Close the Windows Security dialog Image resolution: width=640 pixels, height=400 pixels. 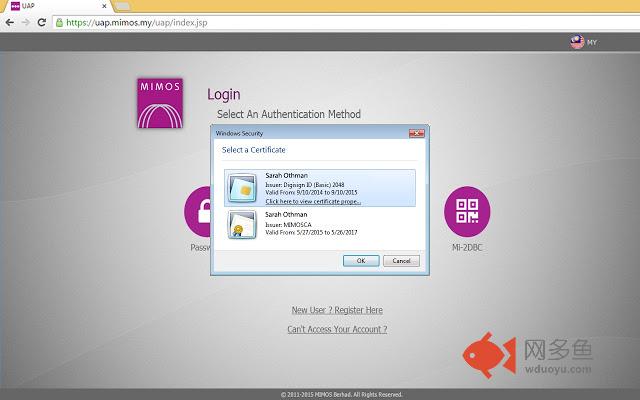point(416,133)
